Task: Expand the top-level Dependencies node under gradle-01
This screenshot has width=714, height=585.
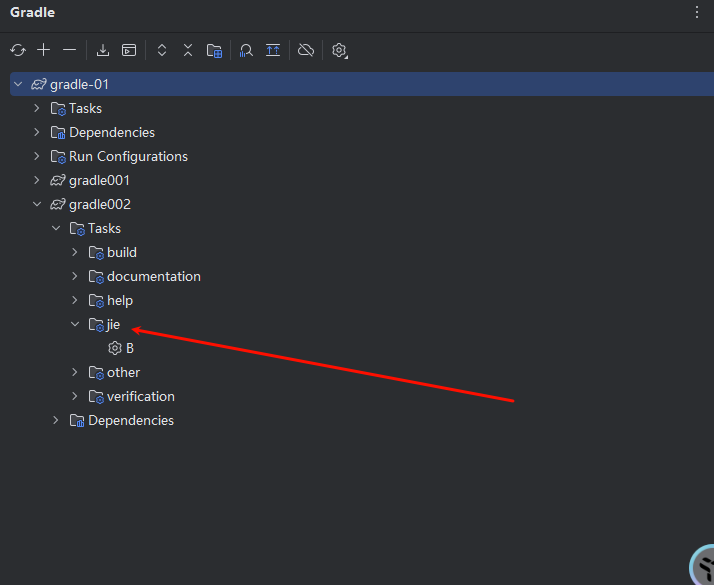Action: click(37, 132)
